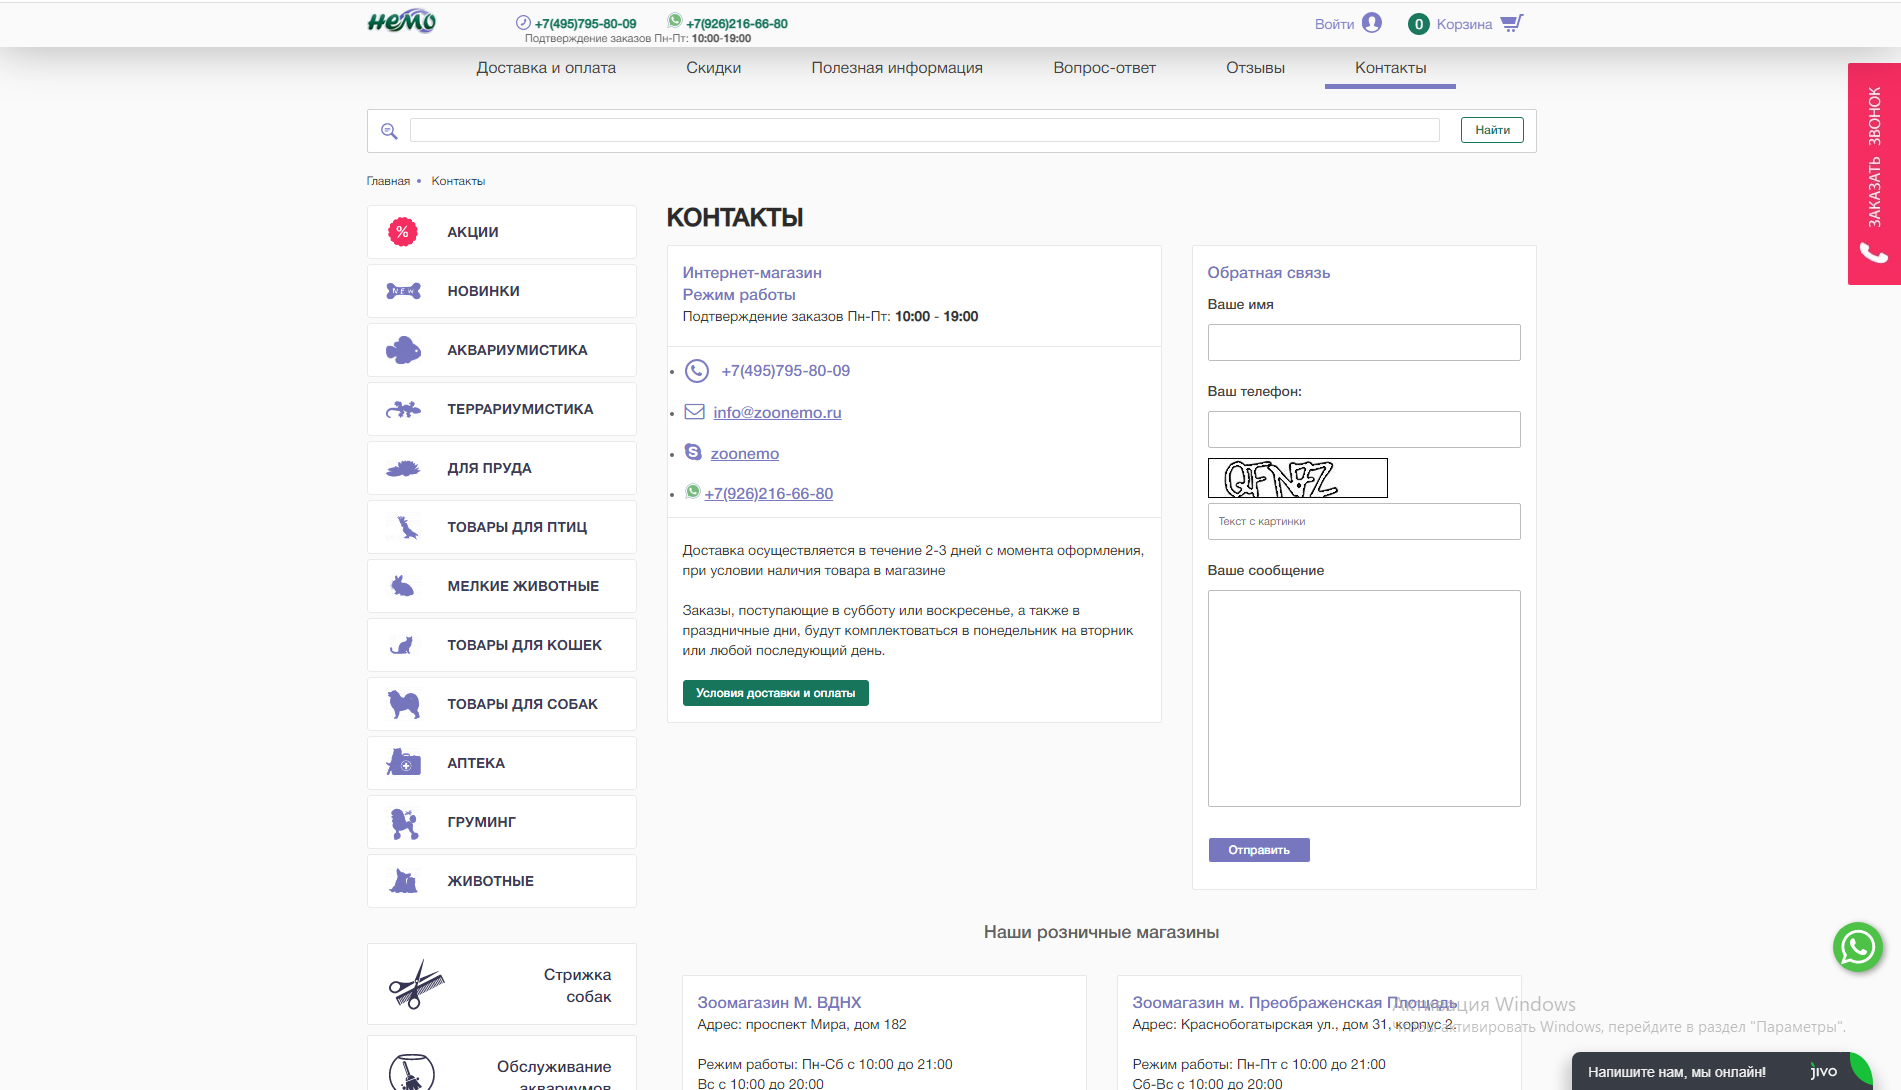Click the animal icon for Животные

tap(403, 881)
